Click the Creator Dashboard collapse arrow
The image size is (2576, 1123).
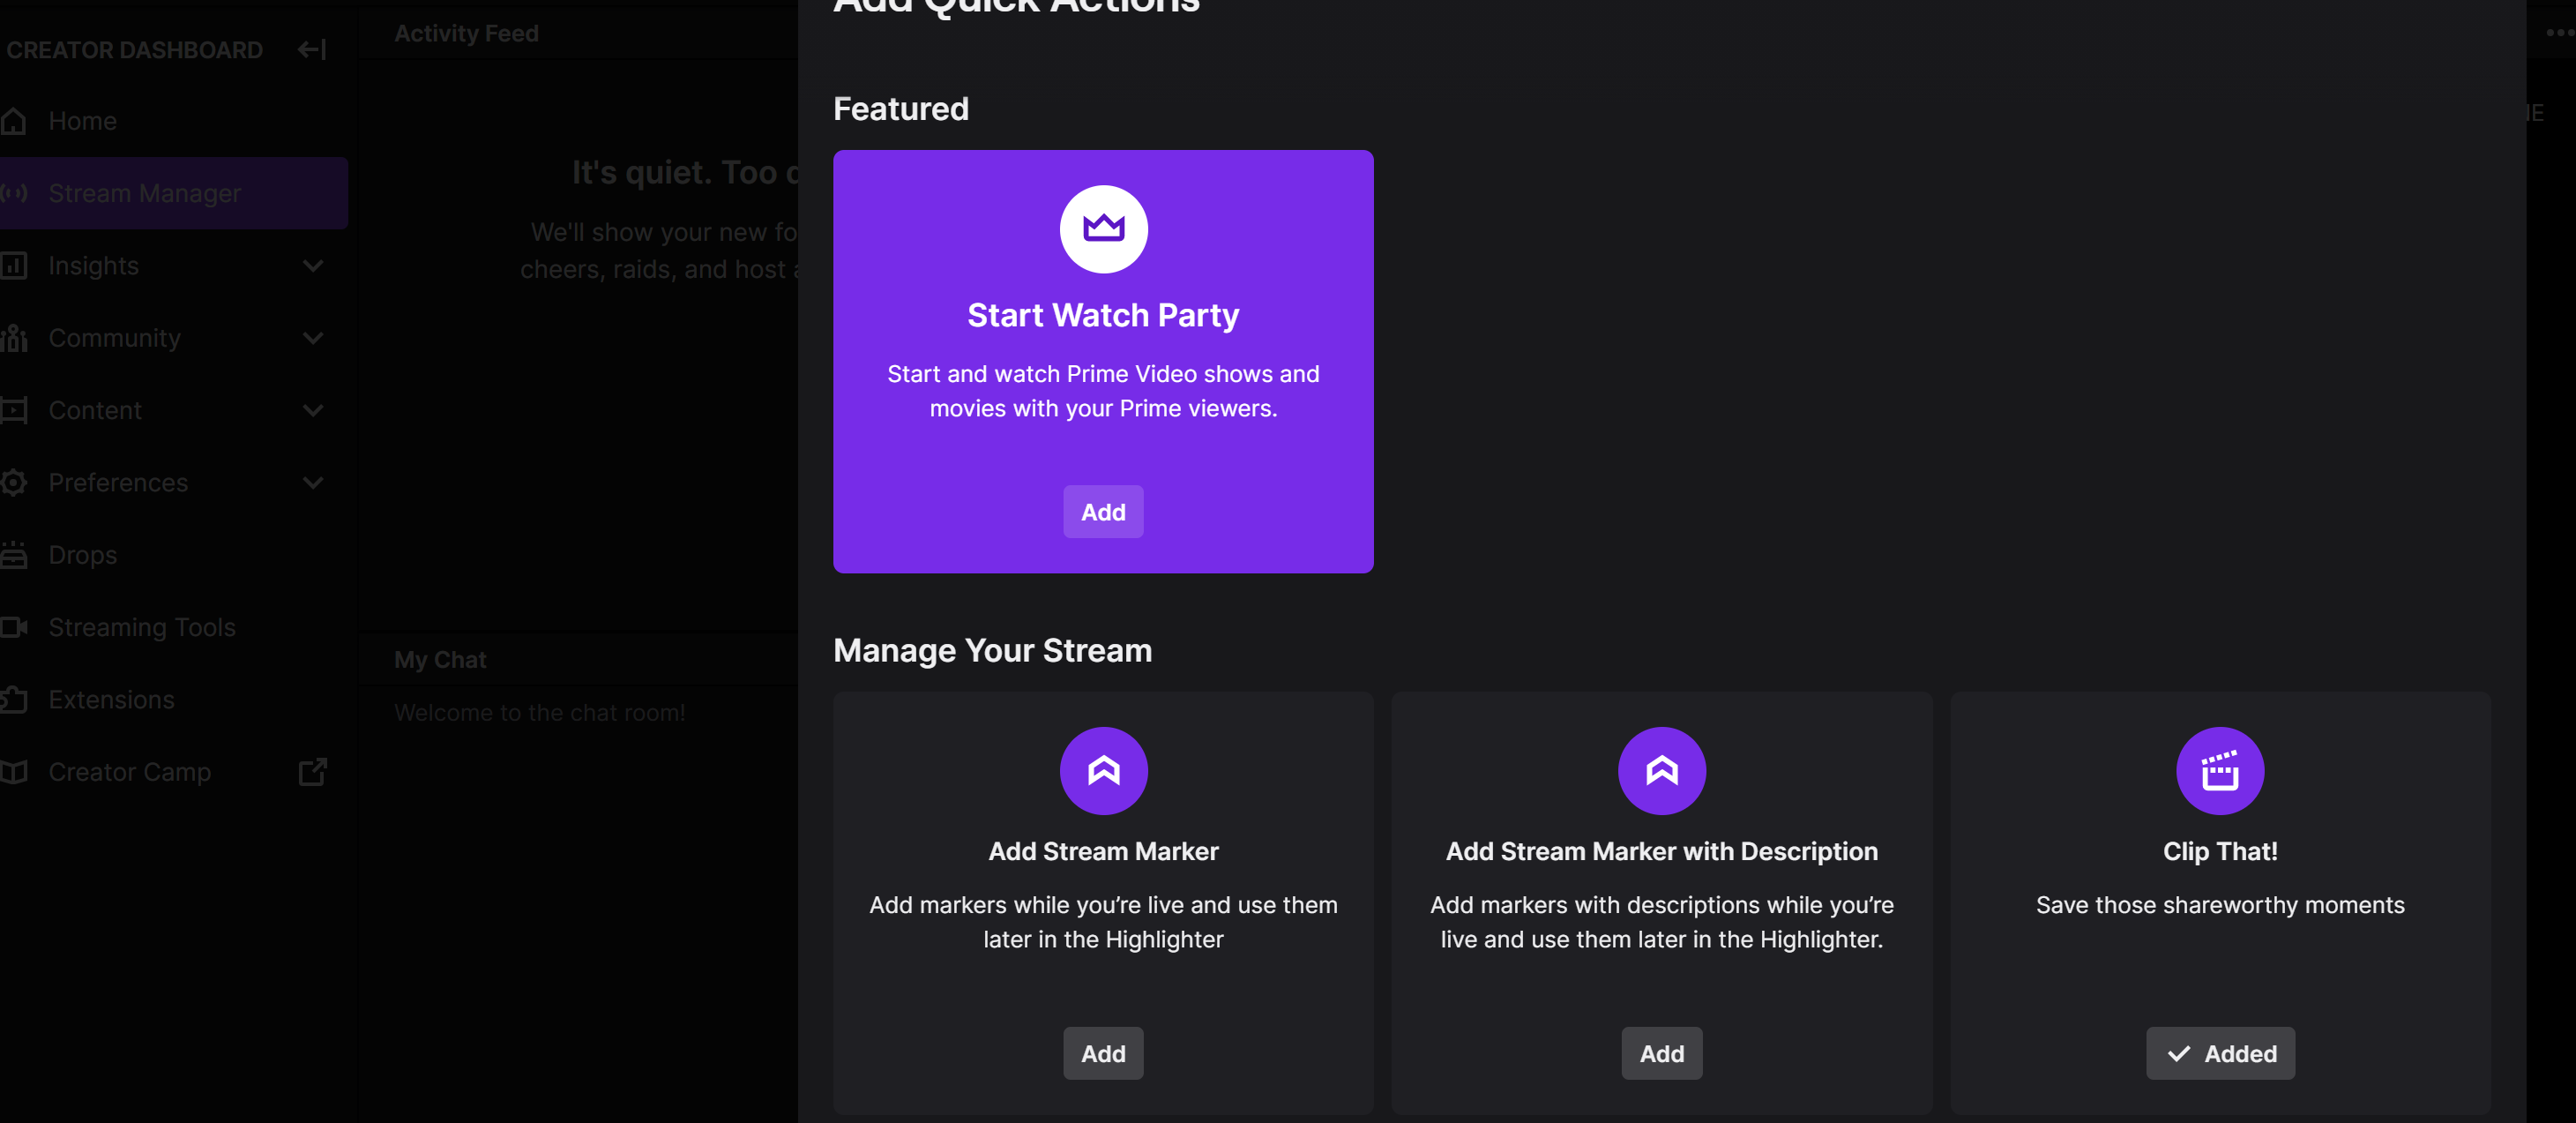tap(310, 48)
